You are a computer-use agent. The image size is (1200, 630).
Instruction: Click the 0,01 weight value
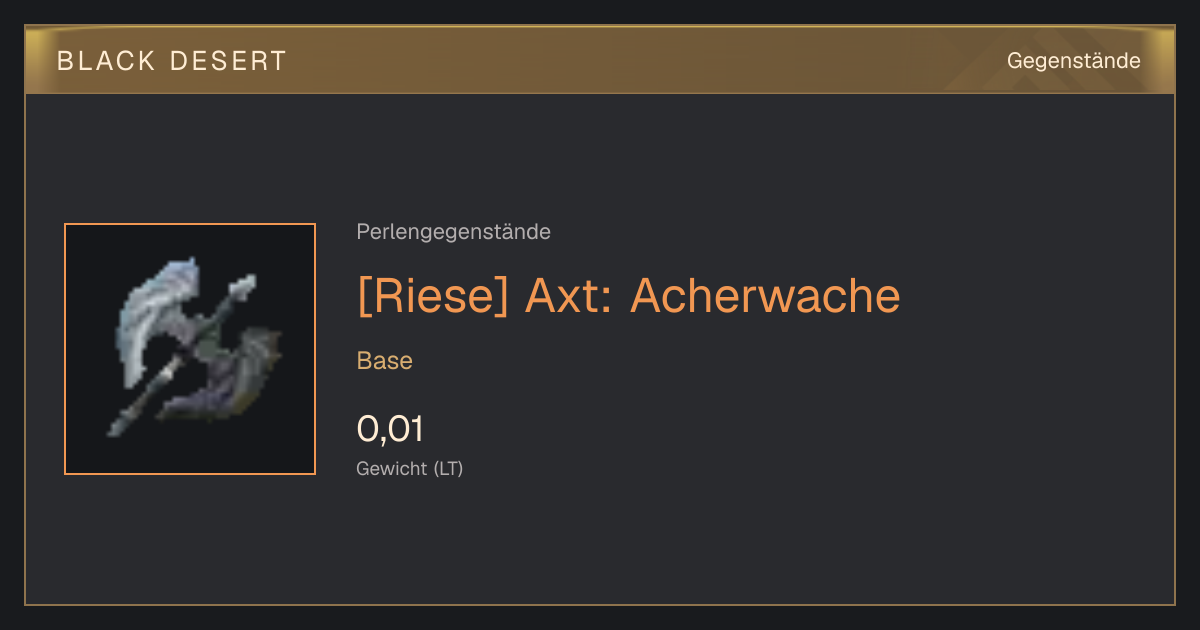390,429
